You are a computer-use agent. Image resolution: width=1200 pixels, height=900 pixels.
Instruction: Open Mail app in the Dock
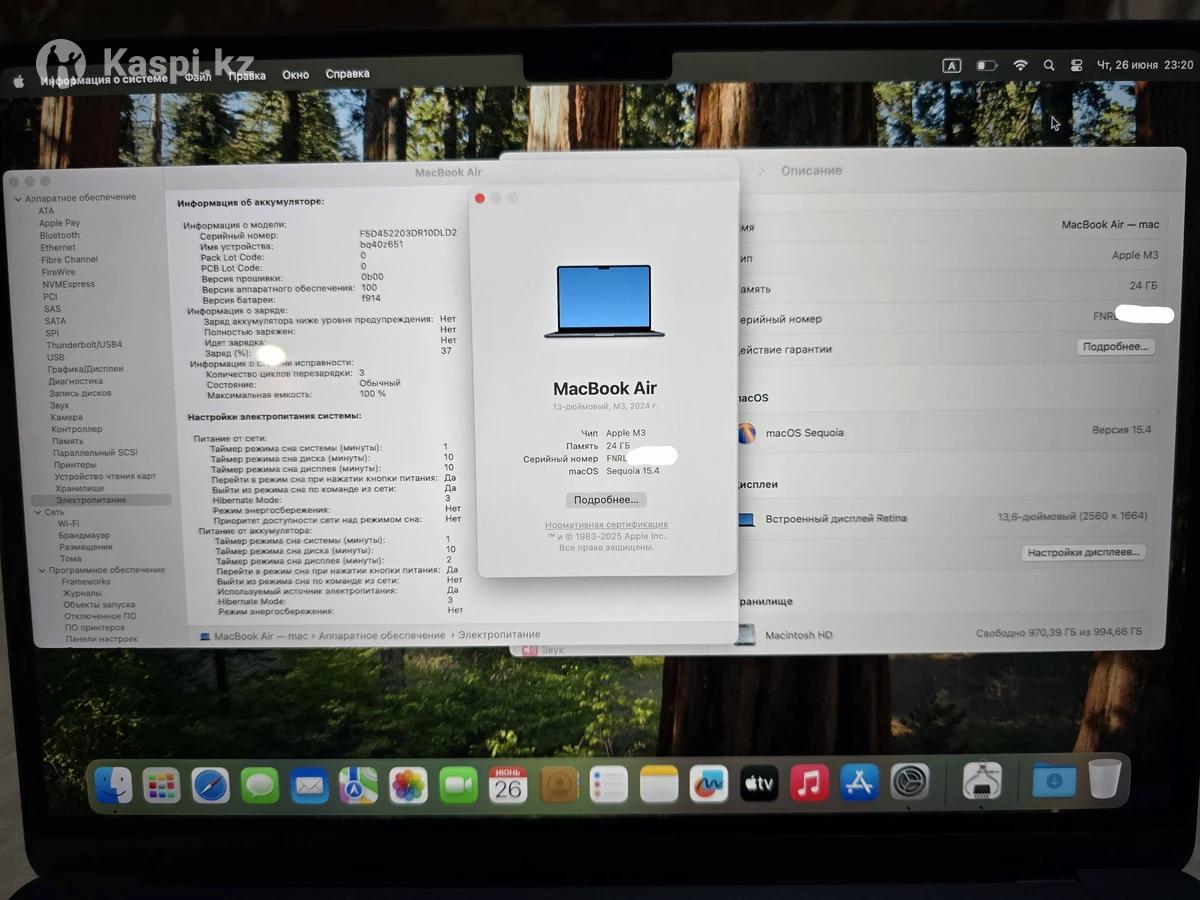click(310, 785)
